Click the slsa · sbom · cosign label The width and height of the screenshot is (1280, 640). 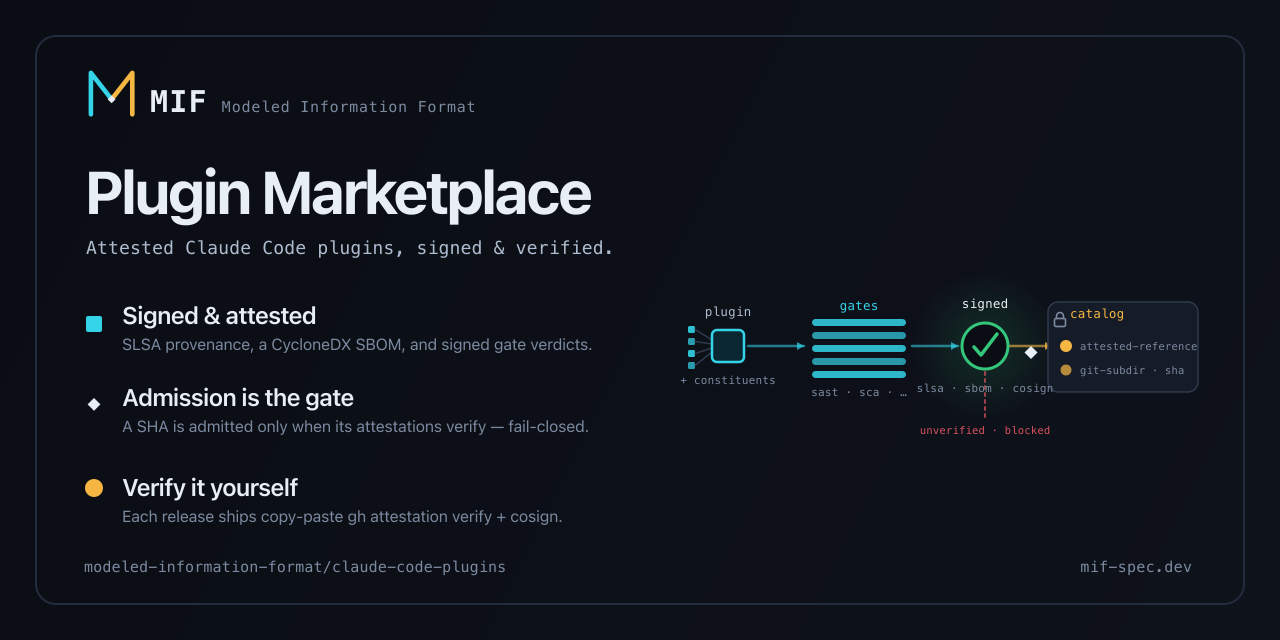click(x=985, y=388)
